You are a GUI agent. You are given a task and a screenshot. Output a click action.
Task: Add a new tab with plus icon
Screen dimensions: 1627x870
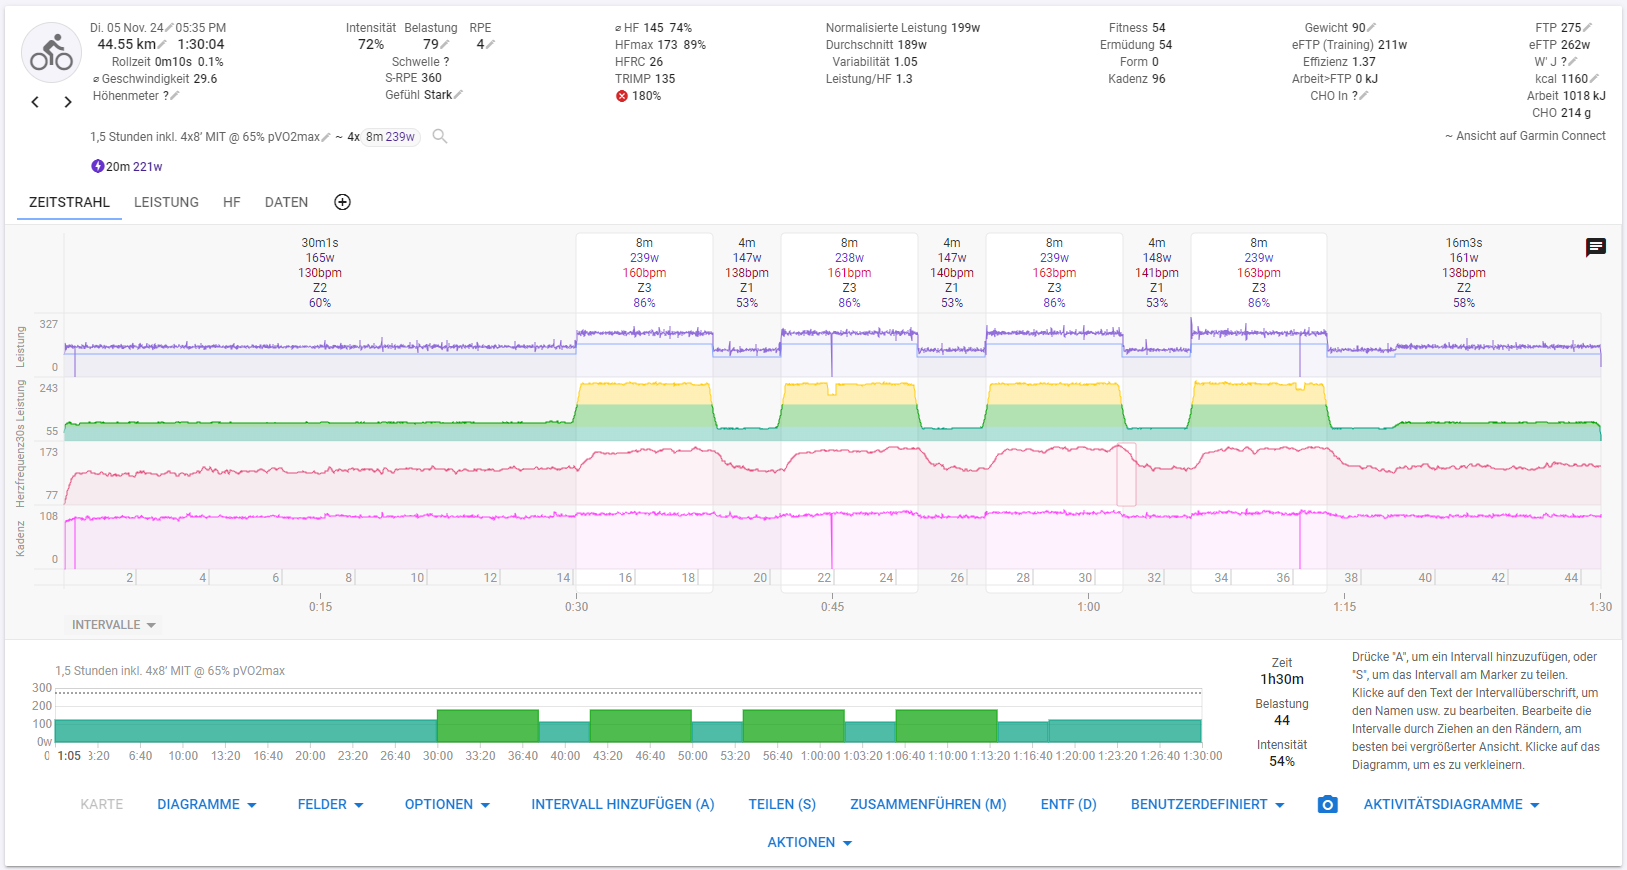click(x=342, y=202)
